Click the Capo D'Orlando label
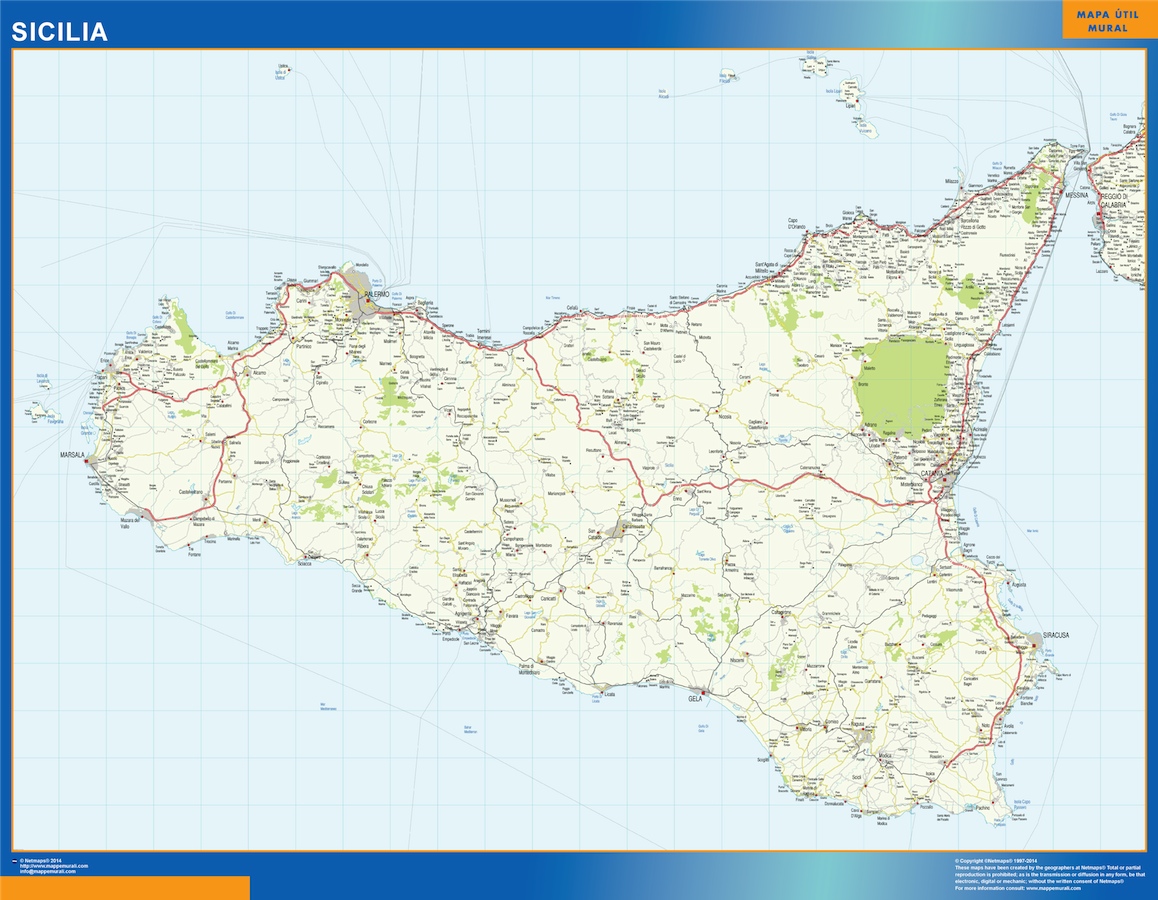Image resolution: width=1158 pixels, height=900 pixels. tap(796, 223)
